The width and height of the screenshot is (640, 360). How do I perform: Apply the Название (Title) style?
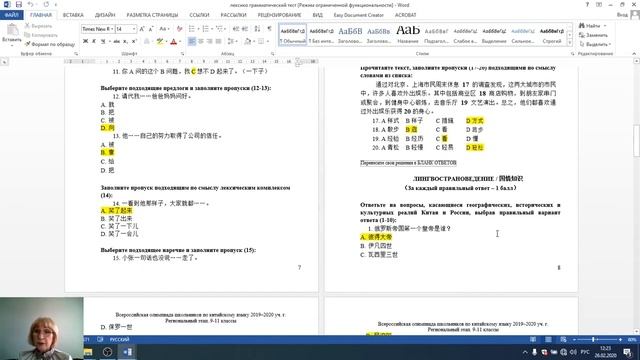pyautogui.click(x=408, y=35)
